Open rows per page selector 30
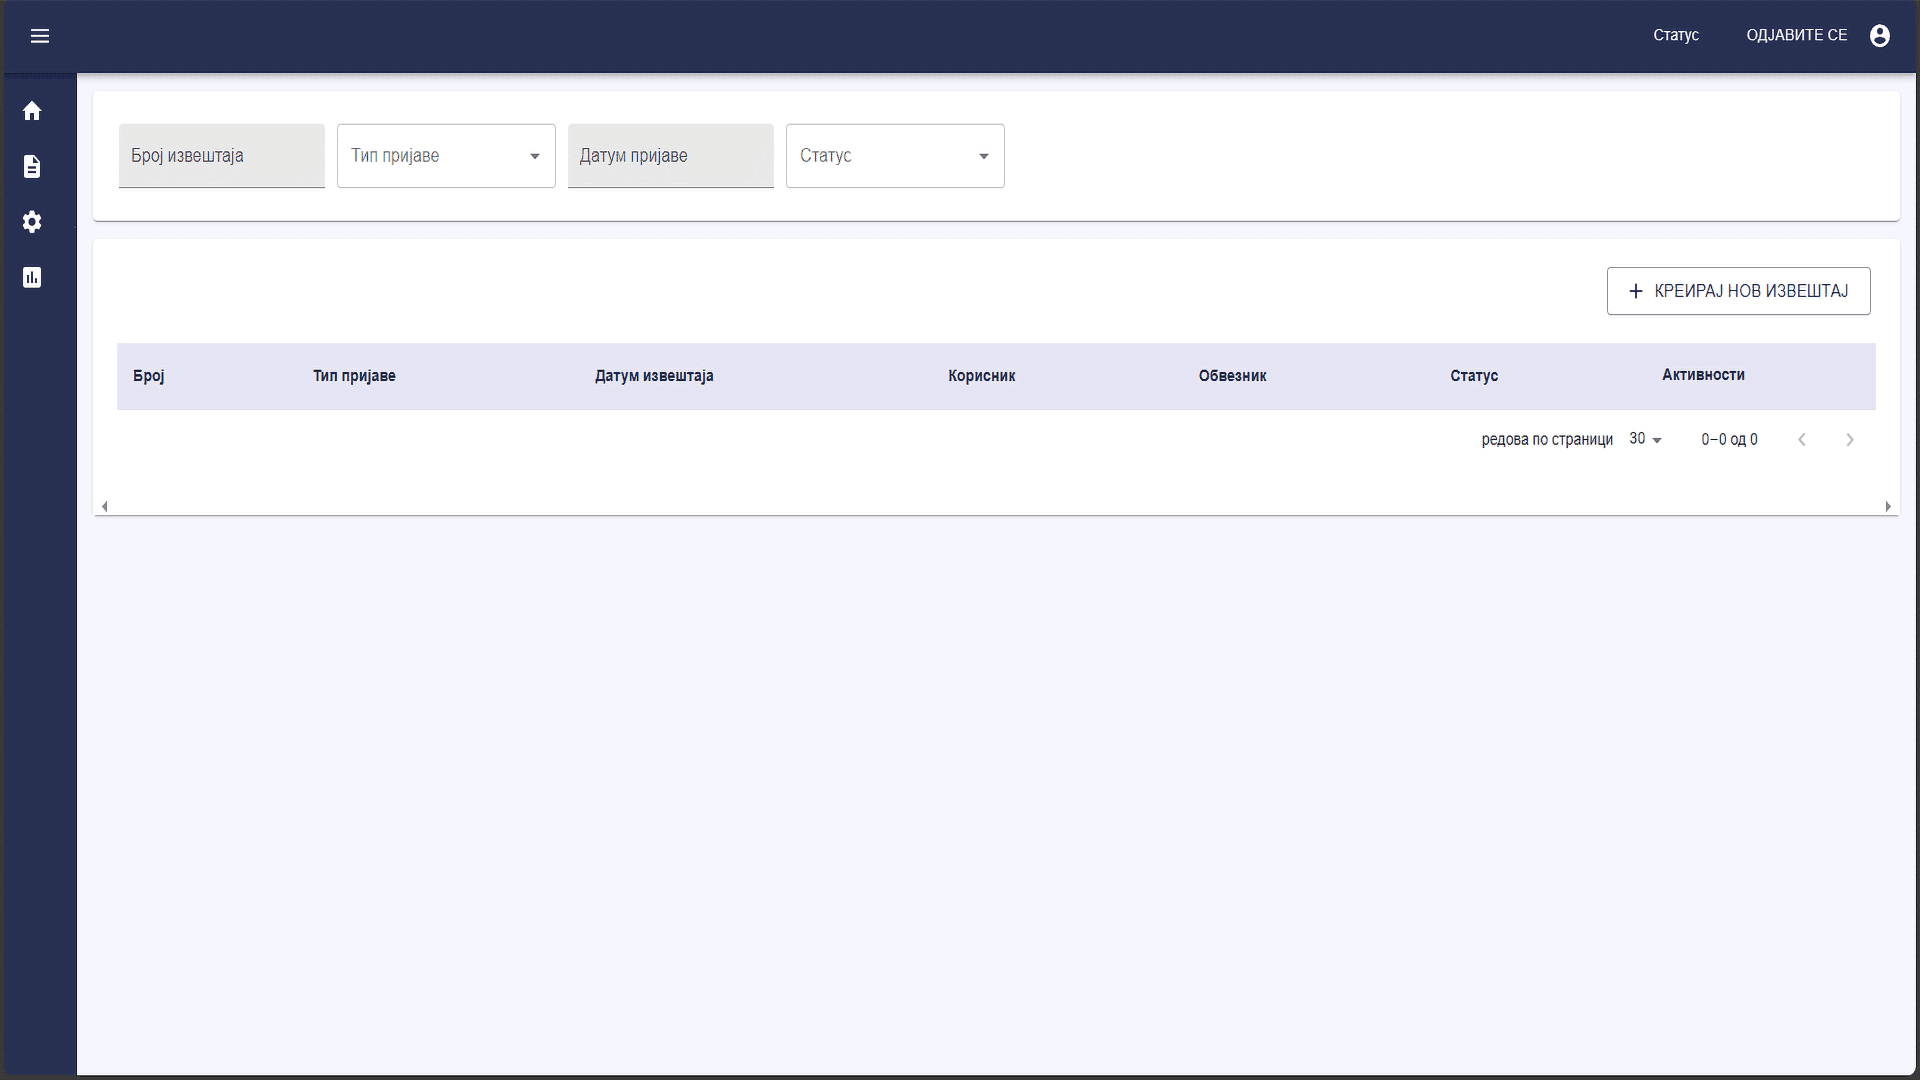 coord(1645,439)
